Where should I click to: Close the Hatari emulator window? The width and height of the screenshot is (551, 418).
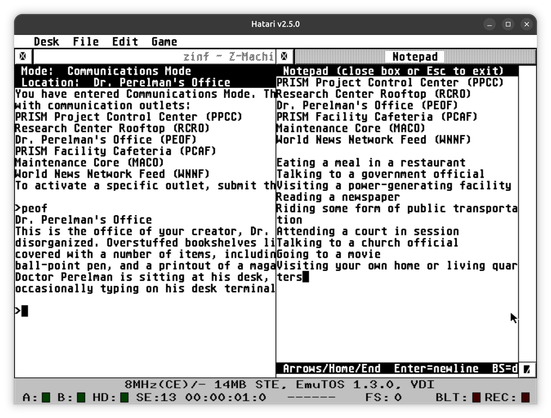(x=526, y=24)
